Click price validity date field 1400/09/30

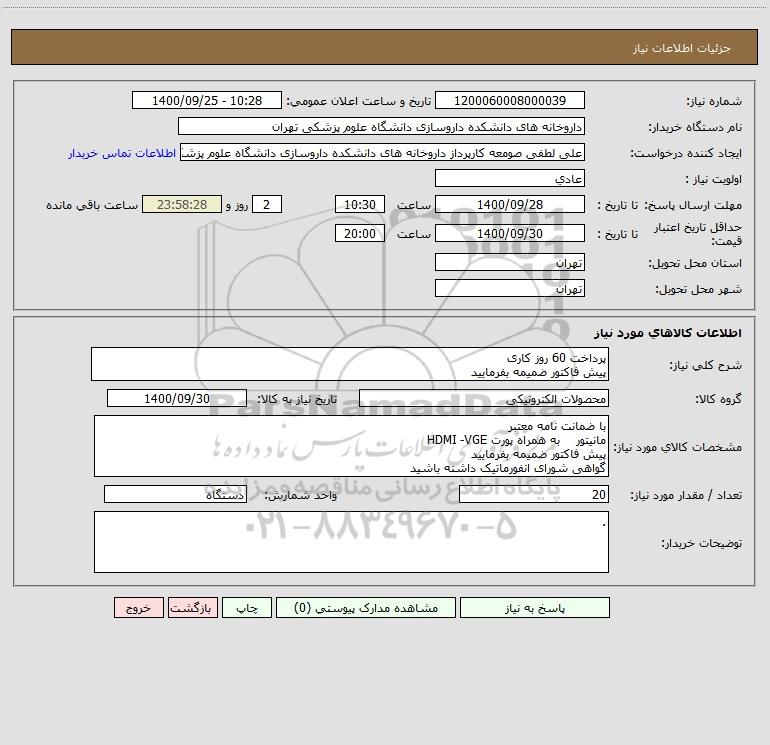tap(510, 233)
